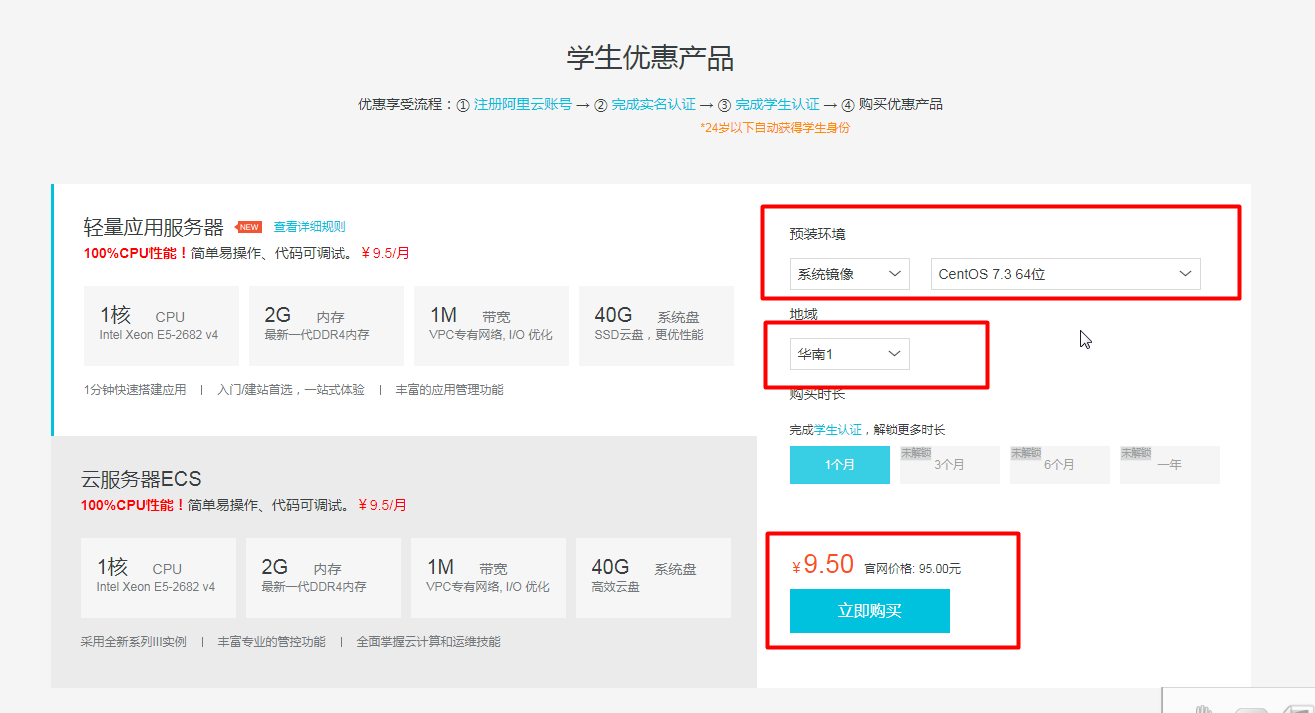1315x713 pixels.
Task: Click 丰富的应用管理功能 text
Action: click(x=449, y=390)
